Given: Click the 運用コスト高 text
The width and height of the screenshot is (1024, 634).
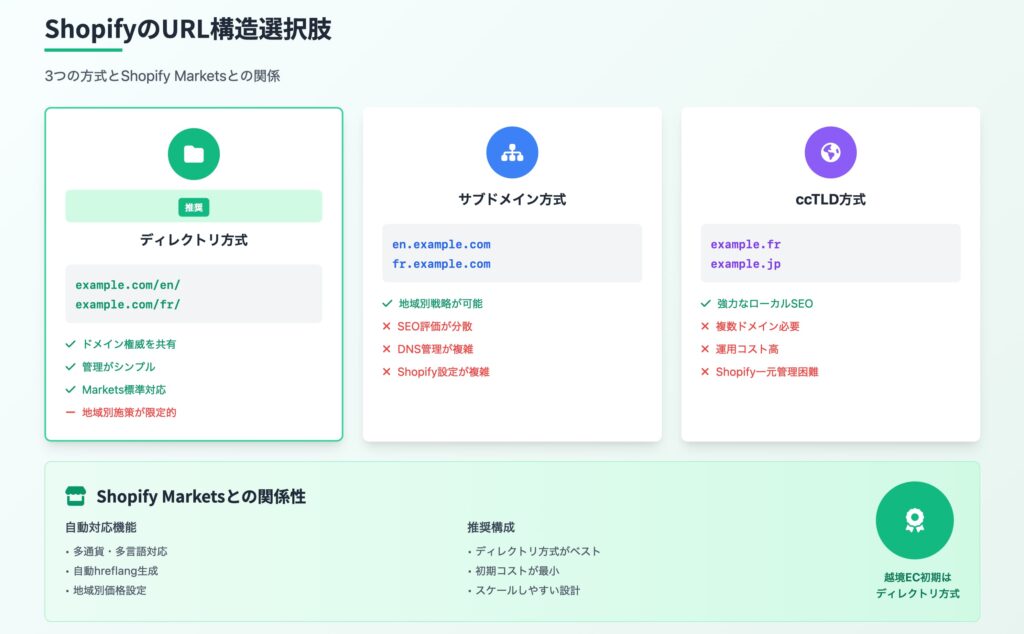Looking at the screenshot, I should point(747,349).
